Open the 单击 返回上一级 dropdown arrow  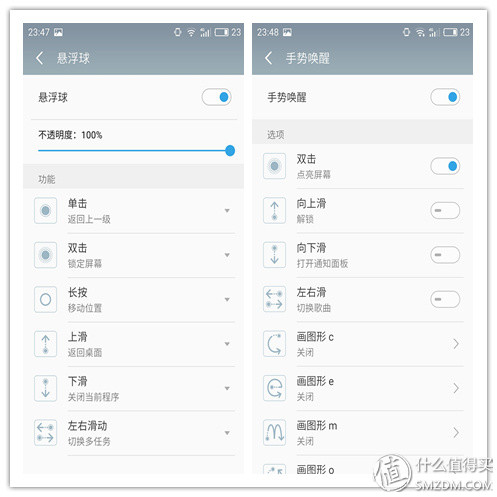pos(227,211)
